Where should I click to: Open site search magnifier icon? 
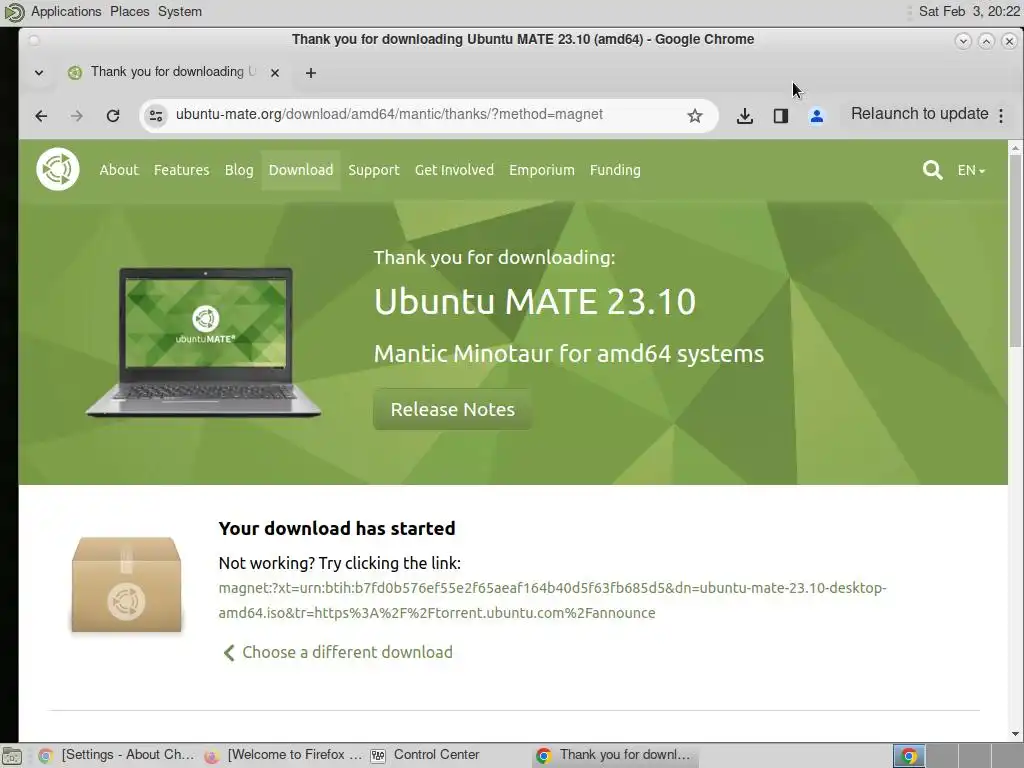[x=932, y=170]
